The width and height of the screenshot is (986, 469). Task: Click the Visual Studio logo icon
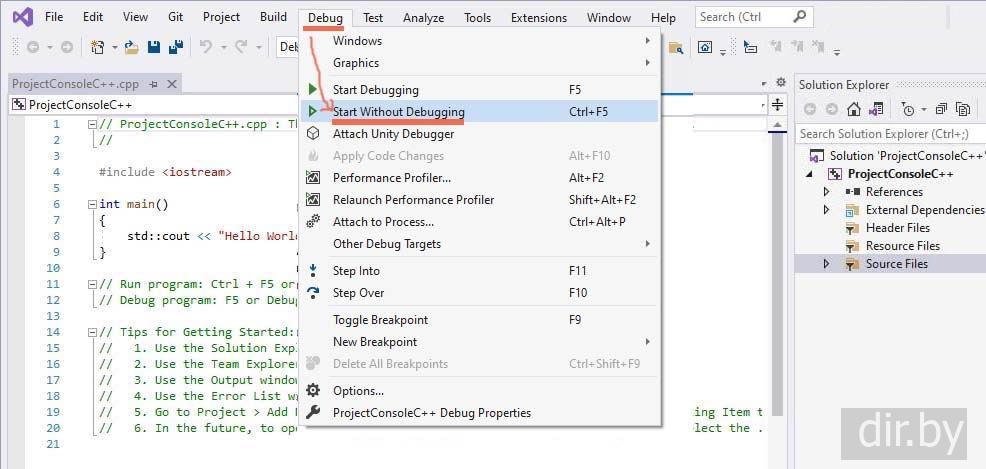[22, 18]
